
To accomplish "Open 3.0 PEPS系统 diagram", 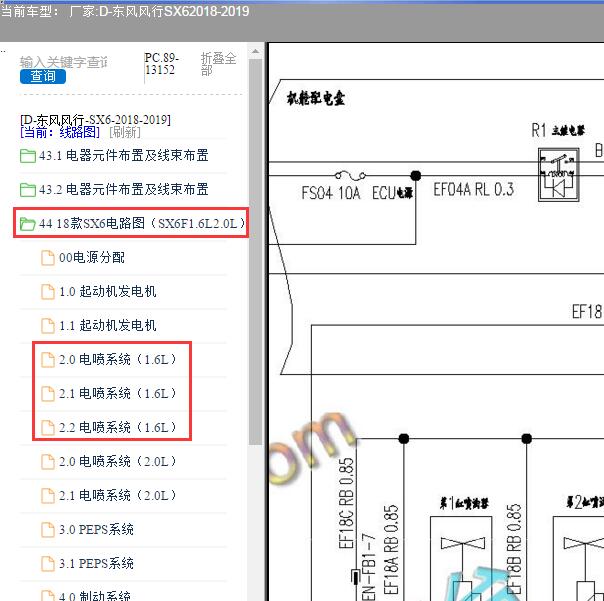I will (x=96, y=529).
